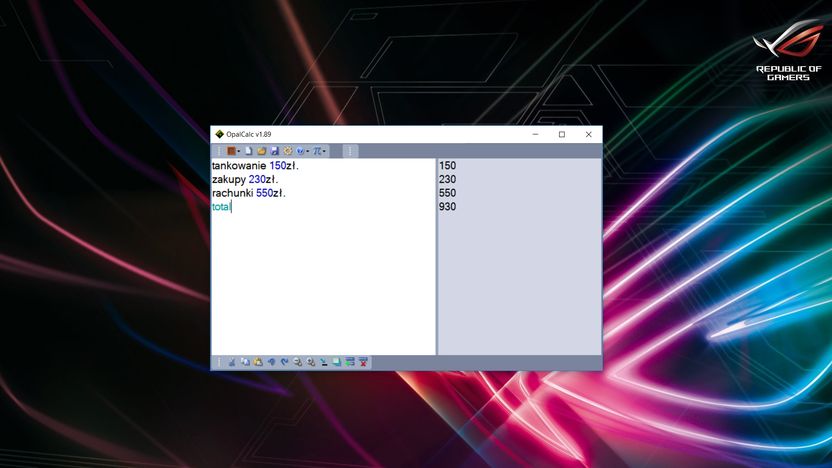832x468 pixels.
Task: Click the teal window panel icon
Action: pos(336,362)
